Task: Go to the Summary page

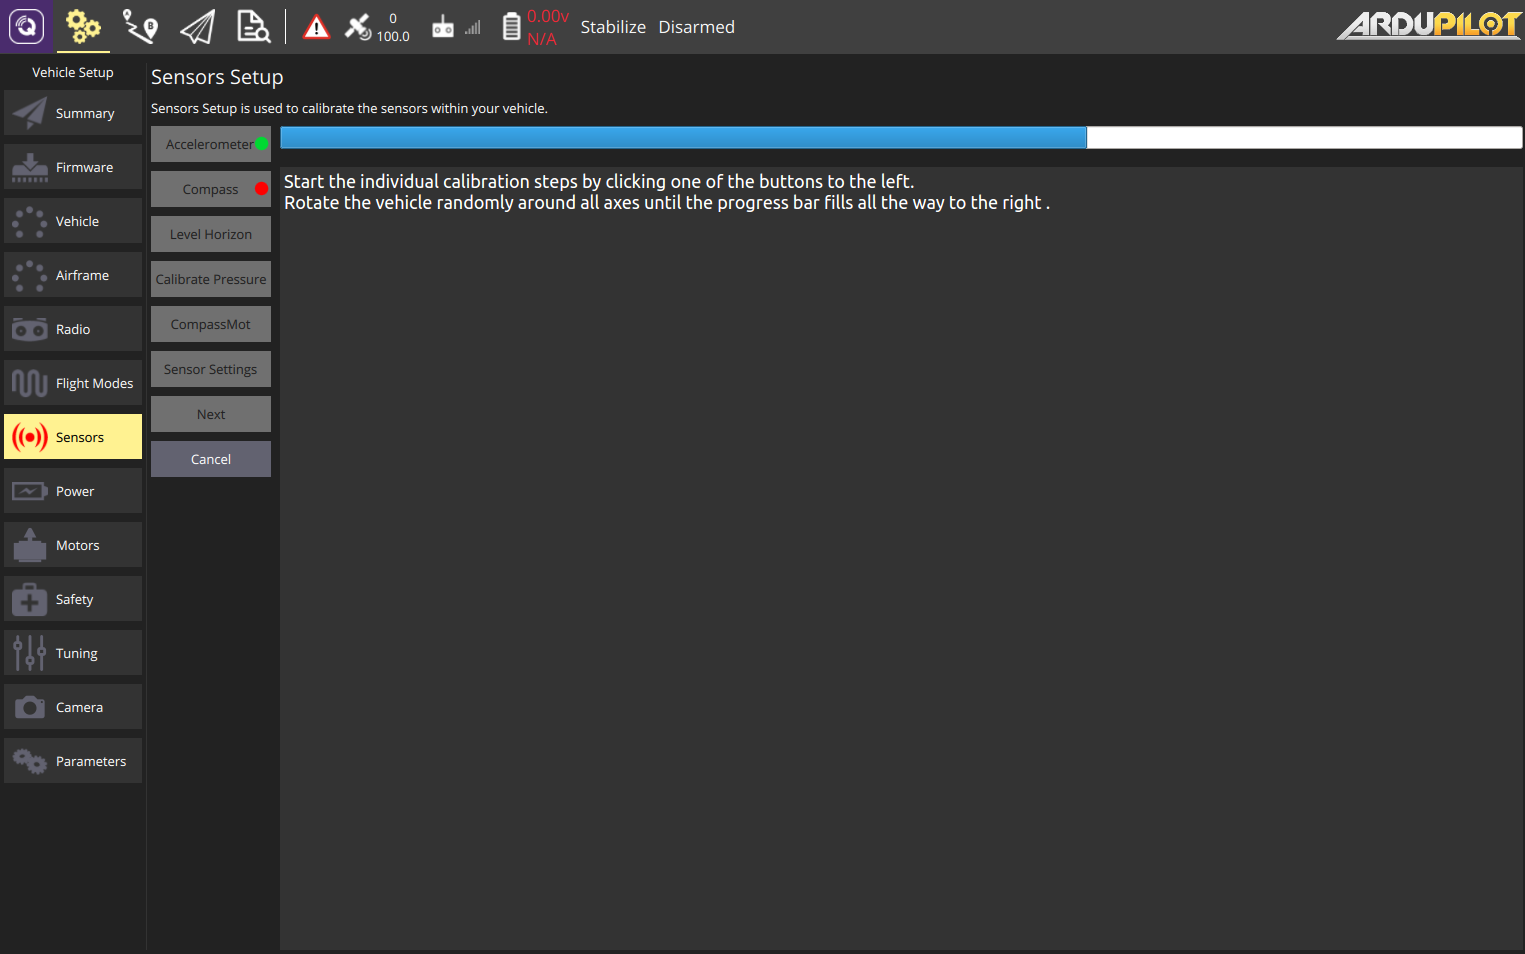Action: click(x=73, y=113)
